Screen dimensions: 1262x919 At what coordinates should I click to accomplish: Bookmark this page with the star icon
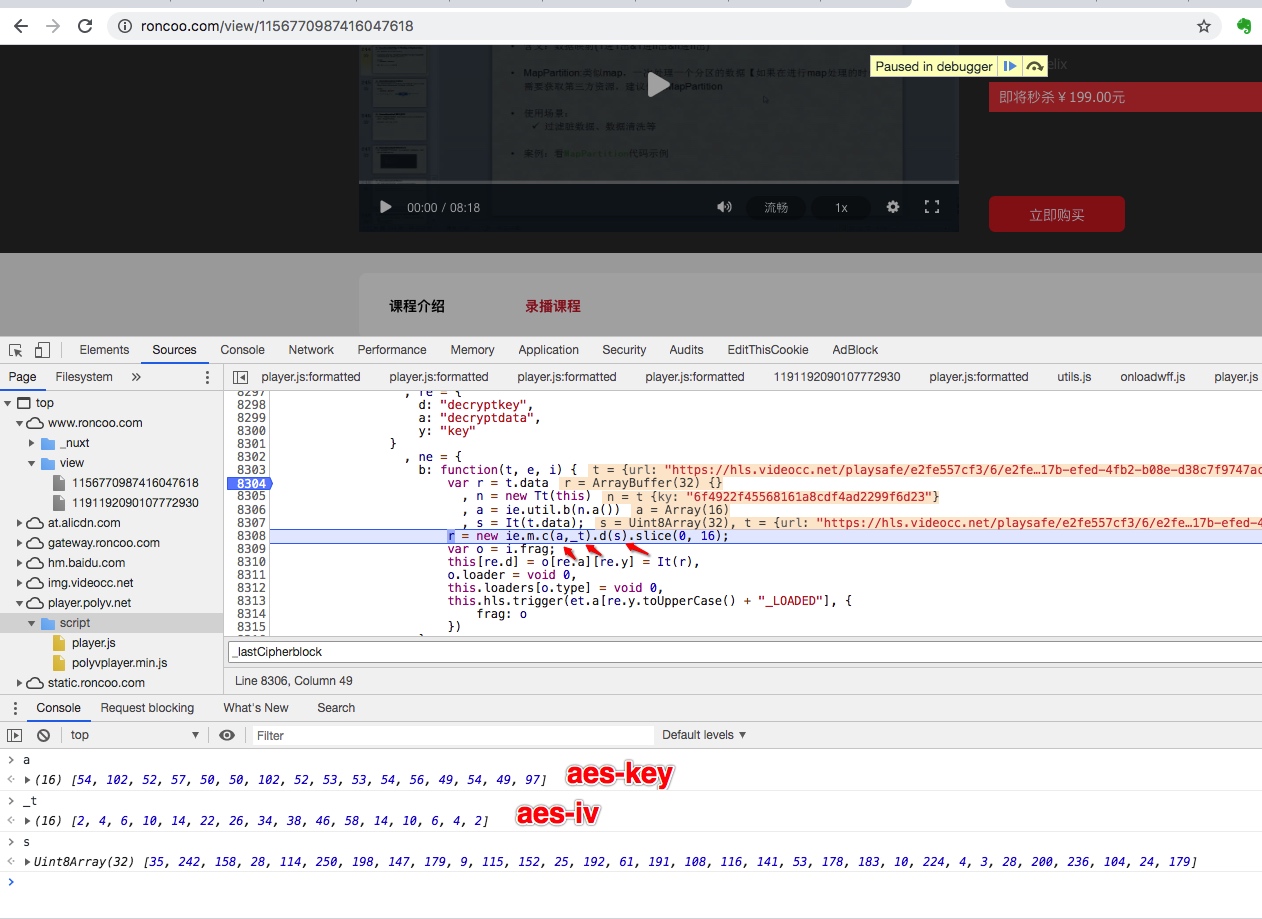click(1204, 26)
